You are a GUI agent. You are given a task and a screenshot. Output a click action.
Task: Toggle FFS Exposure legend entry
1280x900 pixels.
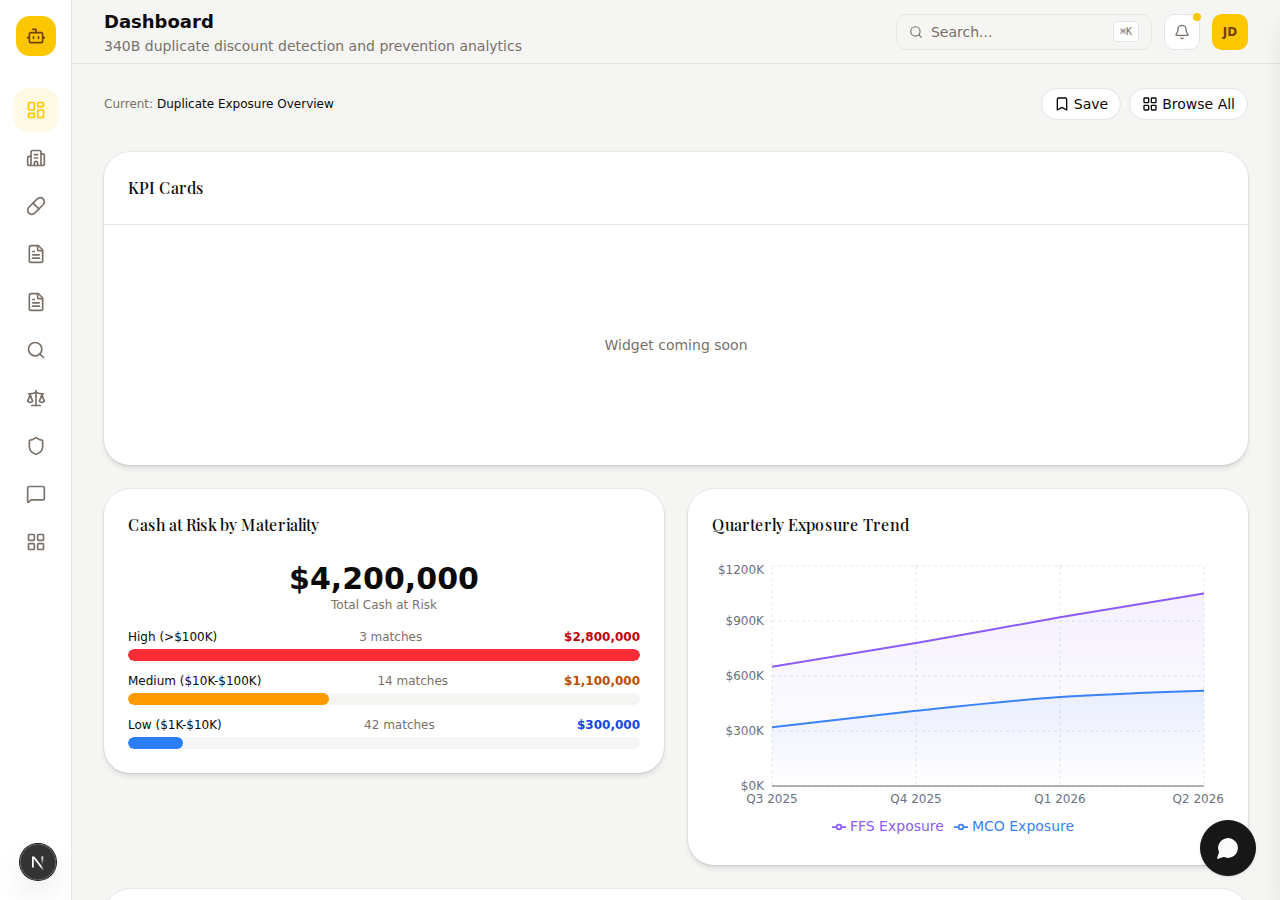point(888,826)
